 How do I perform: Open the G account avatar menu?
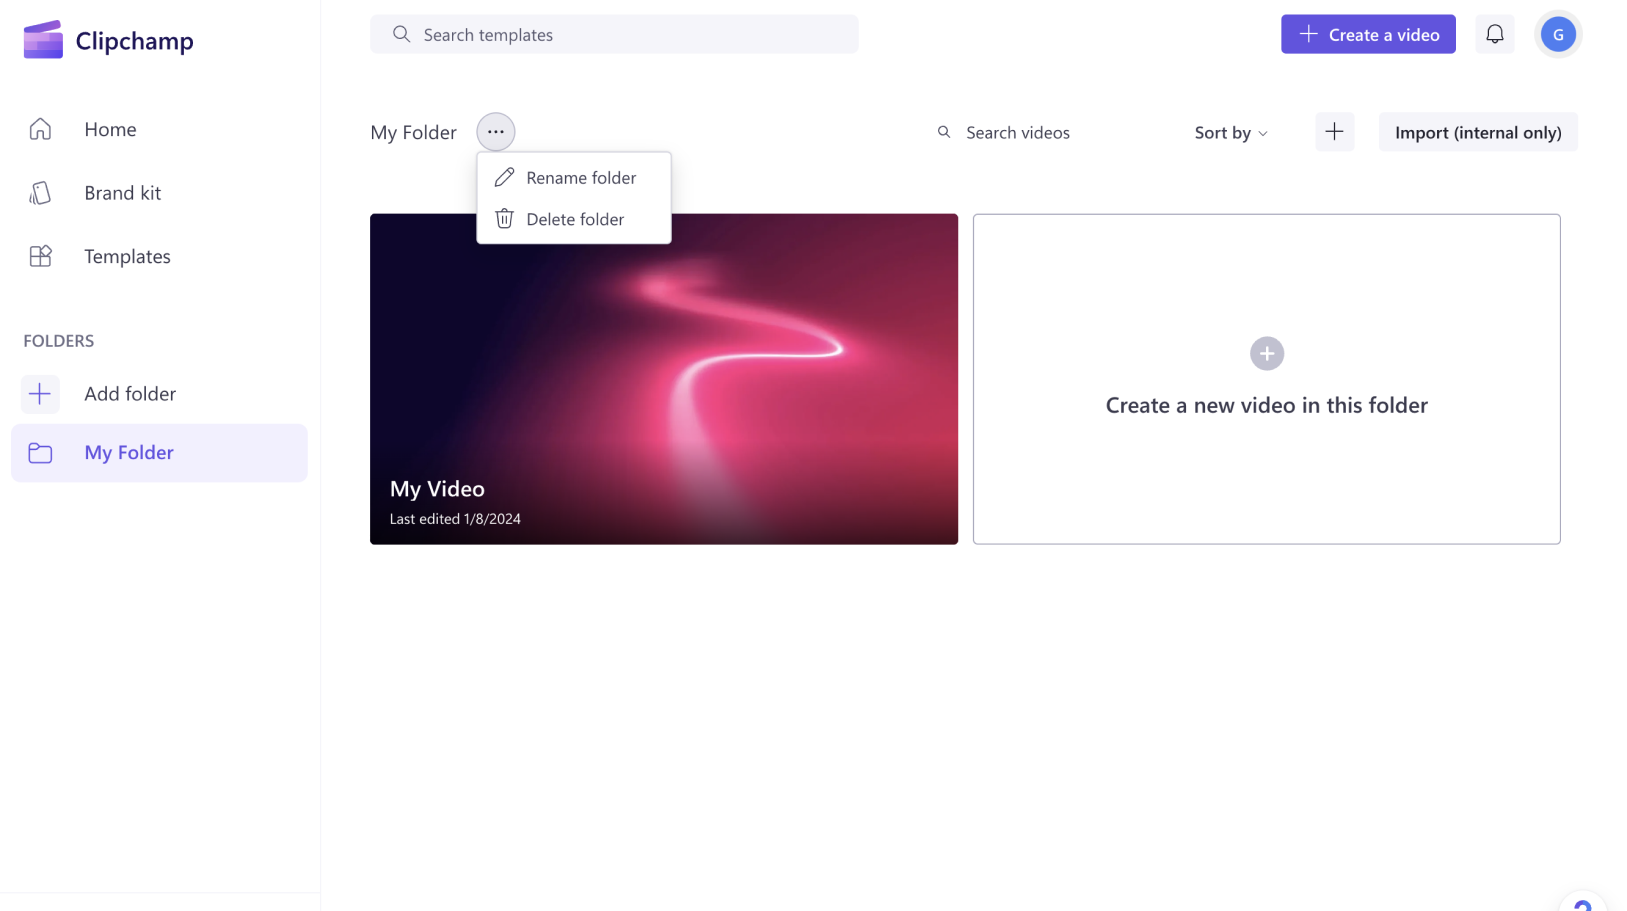pyautogui.click(x=1558, y=34)
